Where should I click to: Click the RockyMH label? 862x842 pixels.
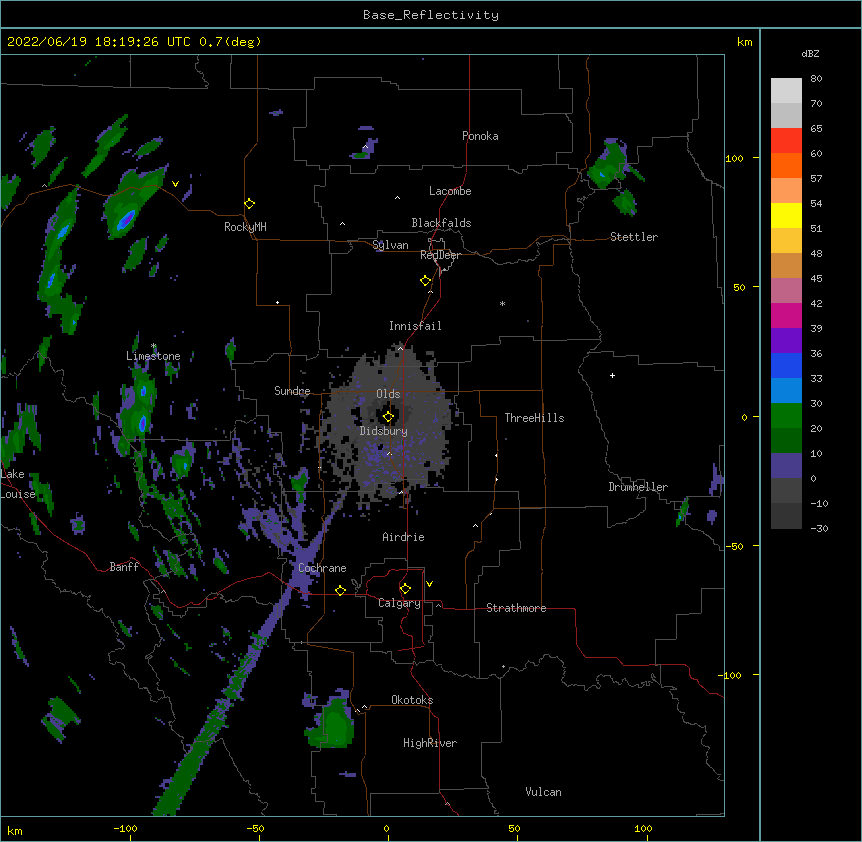[x=245, y=227]
